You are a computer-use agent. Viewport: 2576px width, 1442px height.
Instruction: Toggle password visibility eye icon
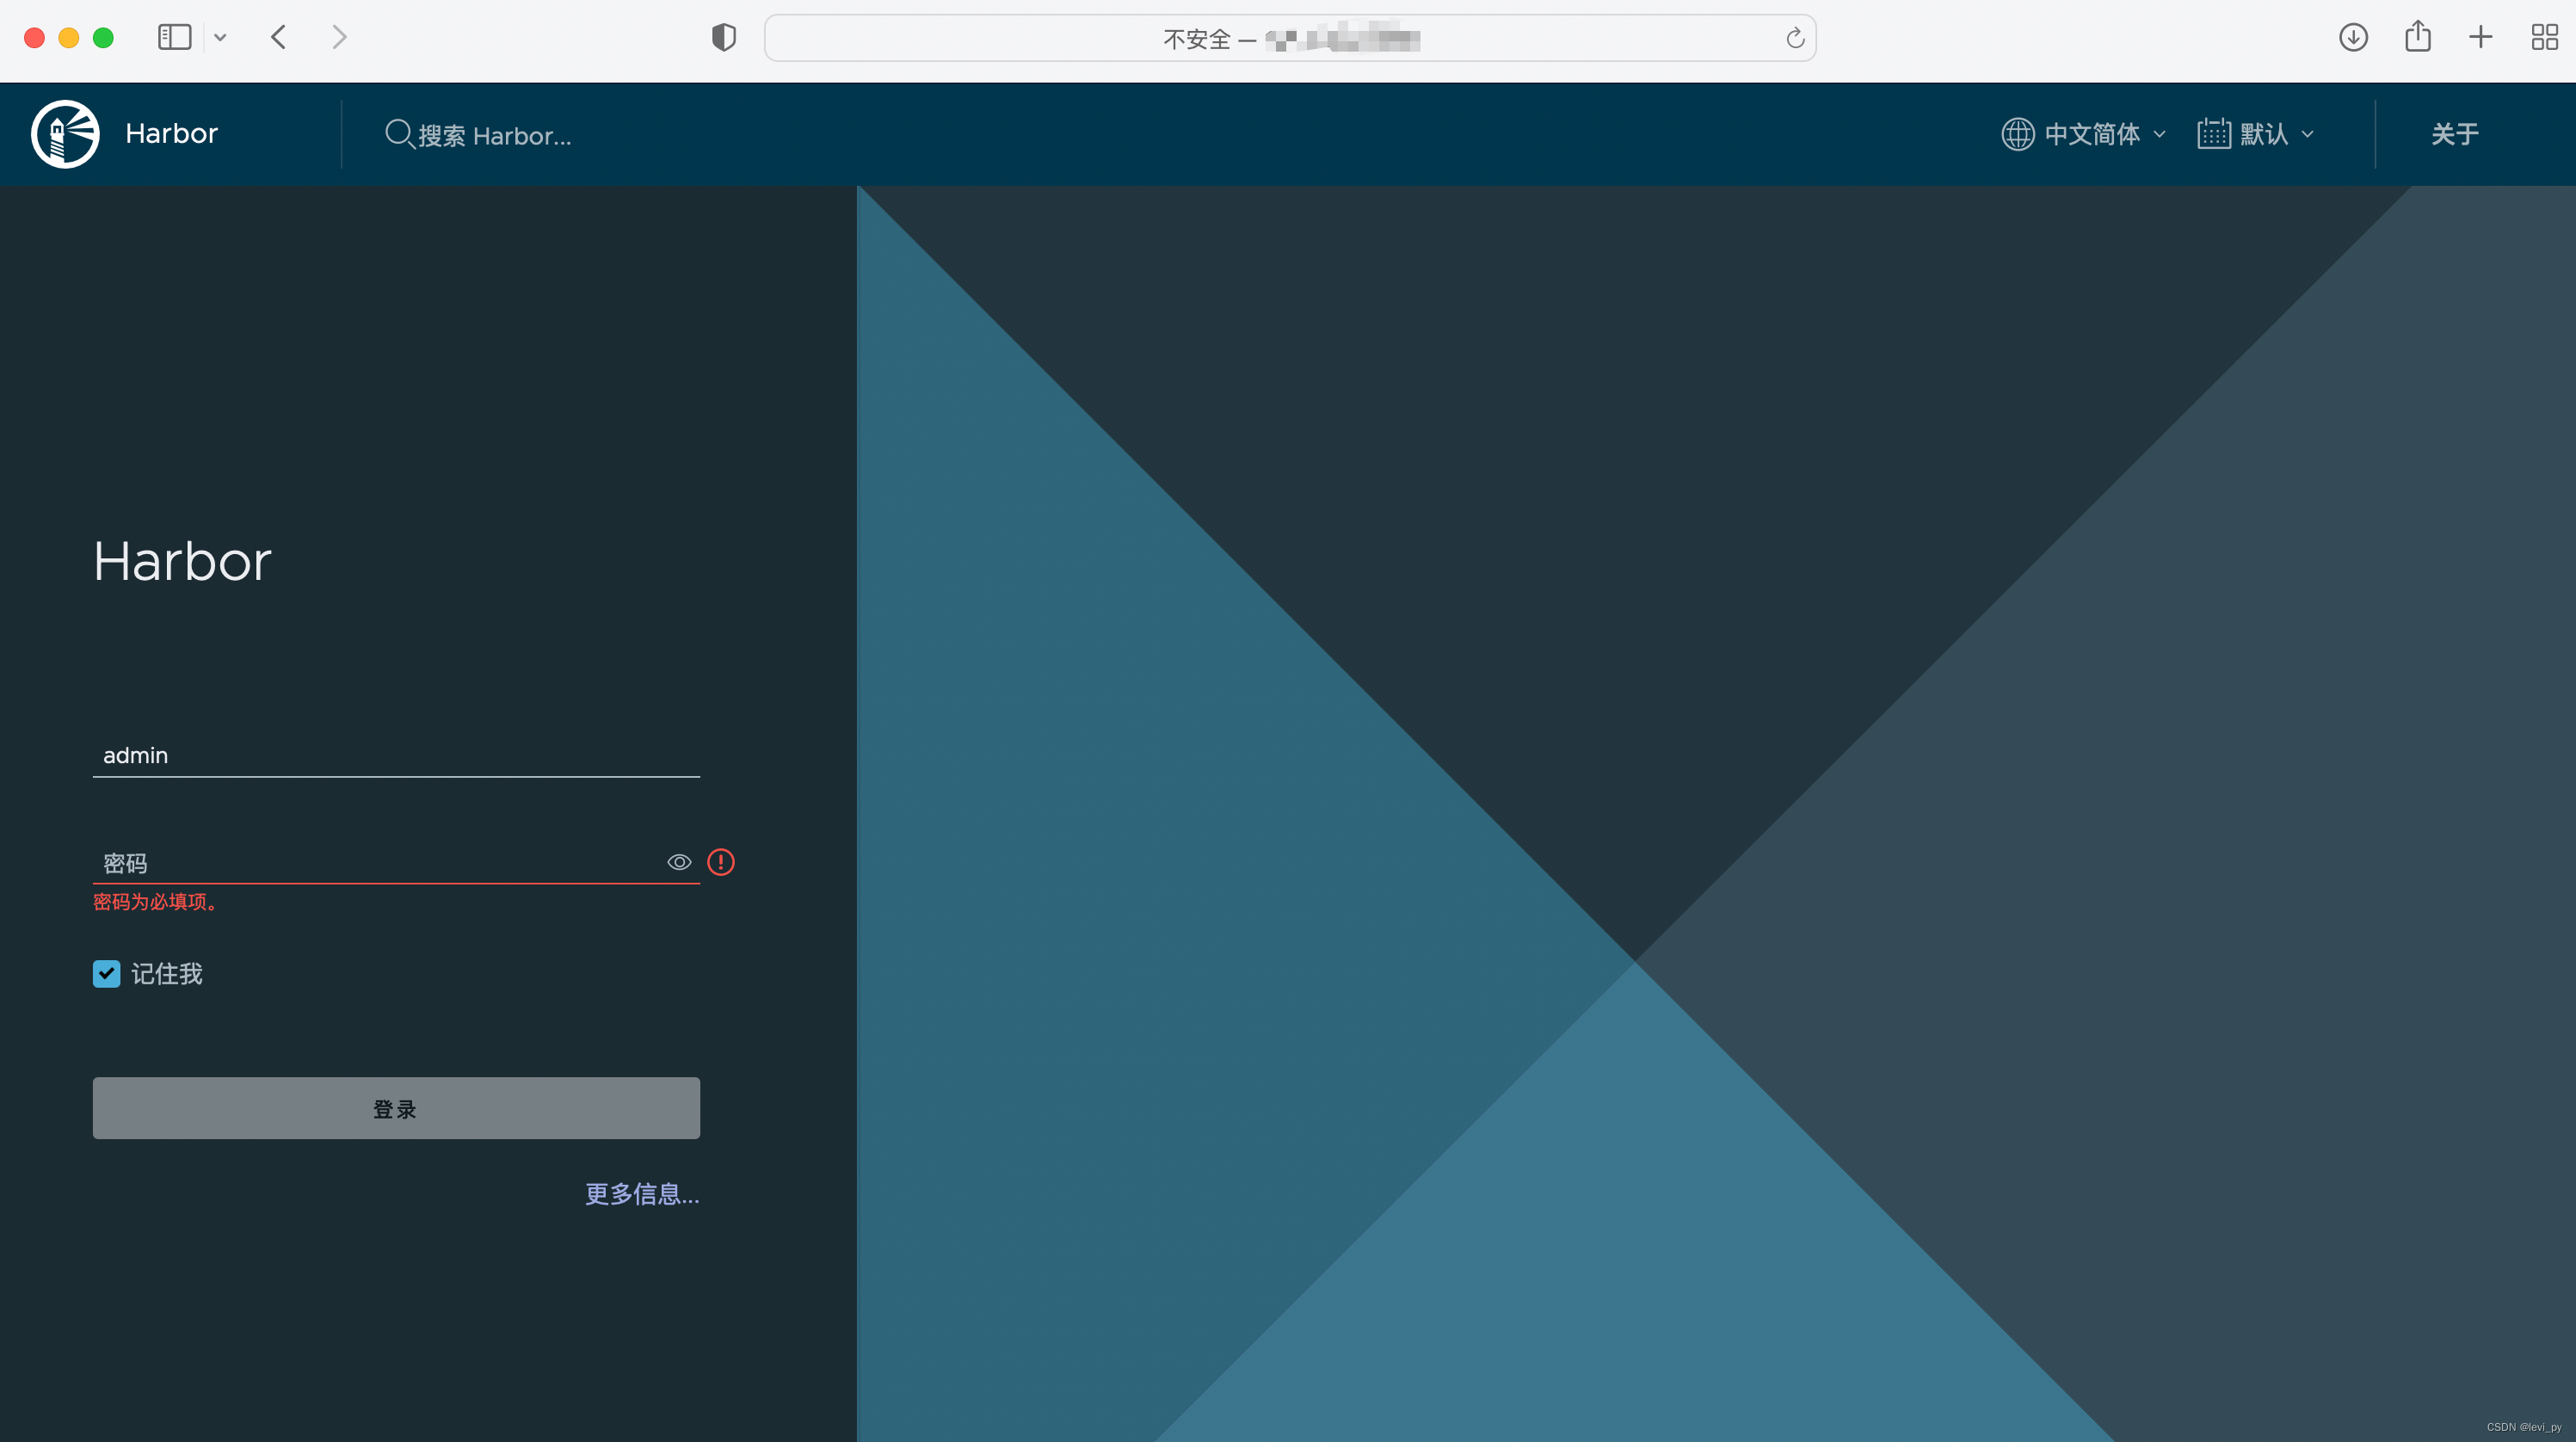point(679,862)
